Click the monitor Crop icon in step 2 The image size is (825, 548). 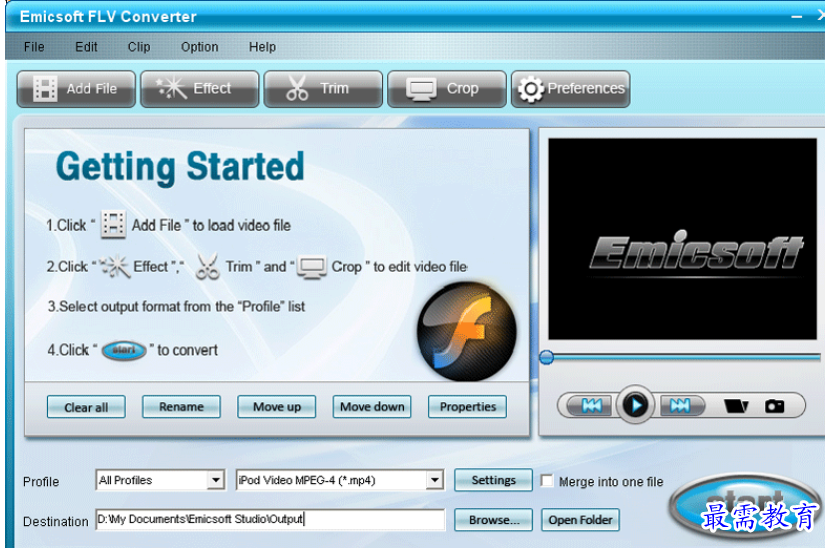312,267
